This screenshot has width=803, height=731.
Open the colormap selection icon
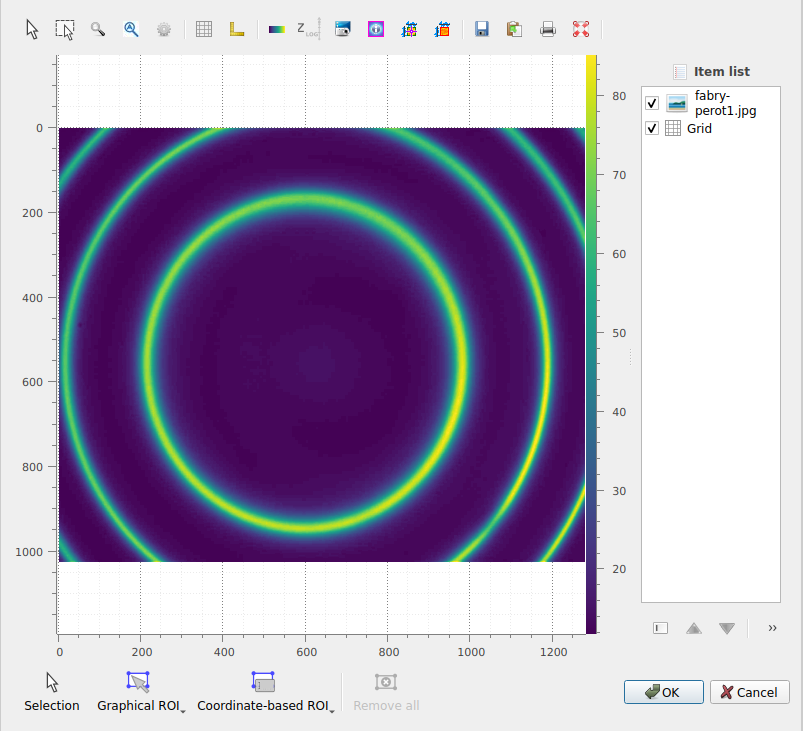[x=277, y=29]
